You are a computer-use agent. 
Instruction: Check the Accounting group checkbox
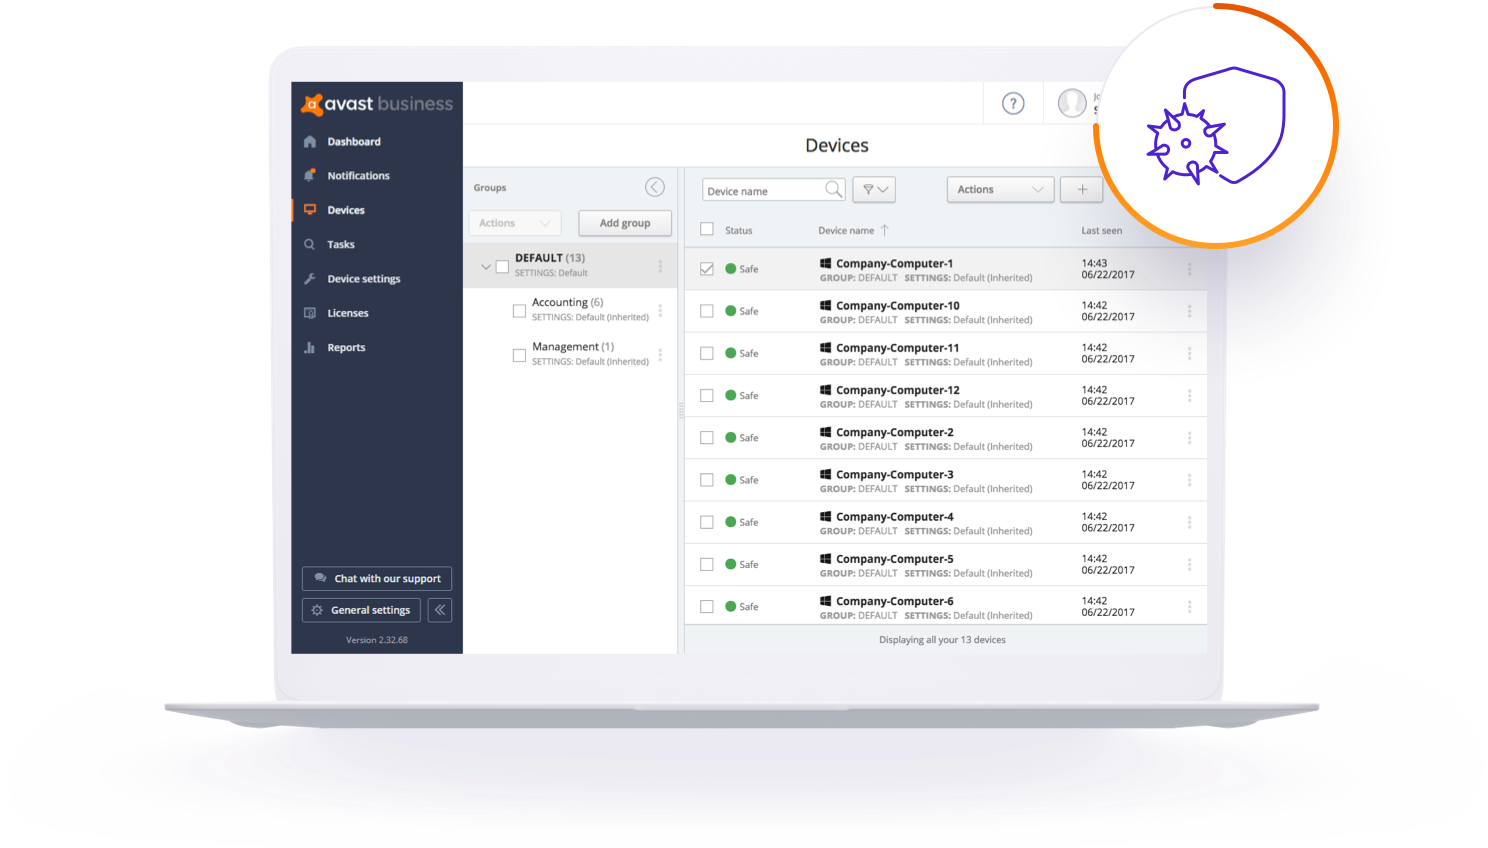tap(519, 311)
